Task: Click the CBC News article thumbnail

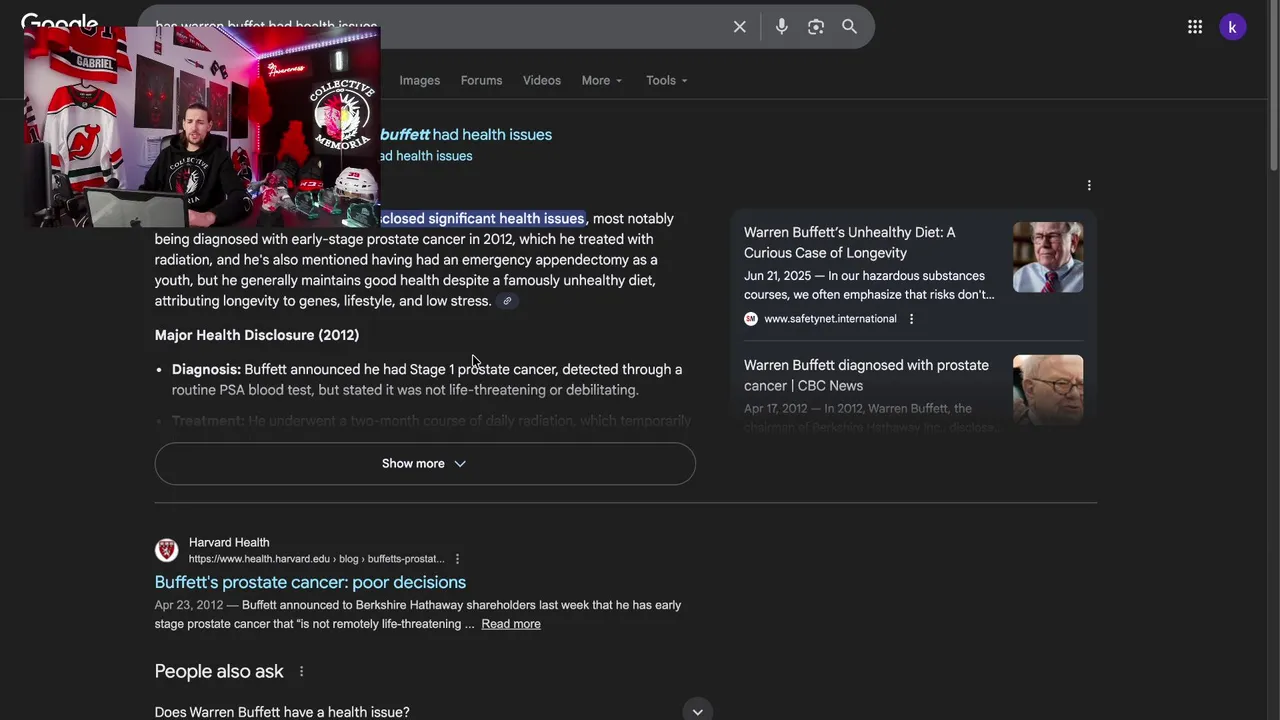Action: coord(1048,390)
